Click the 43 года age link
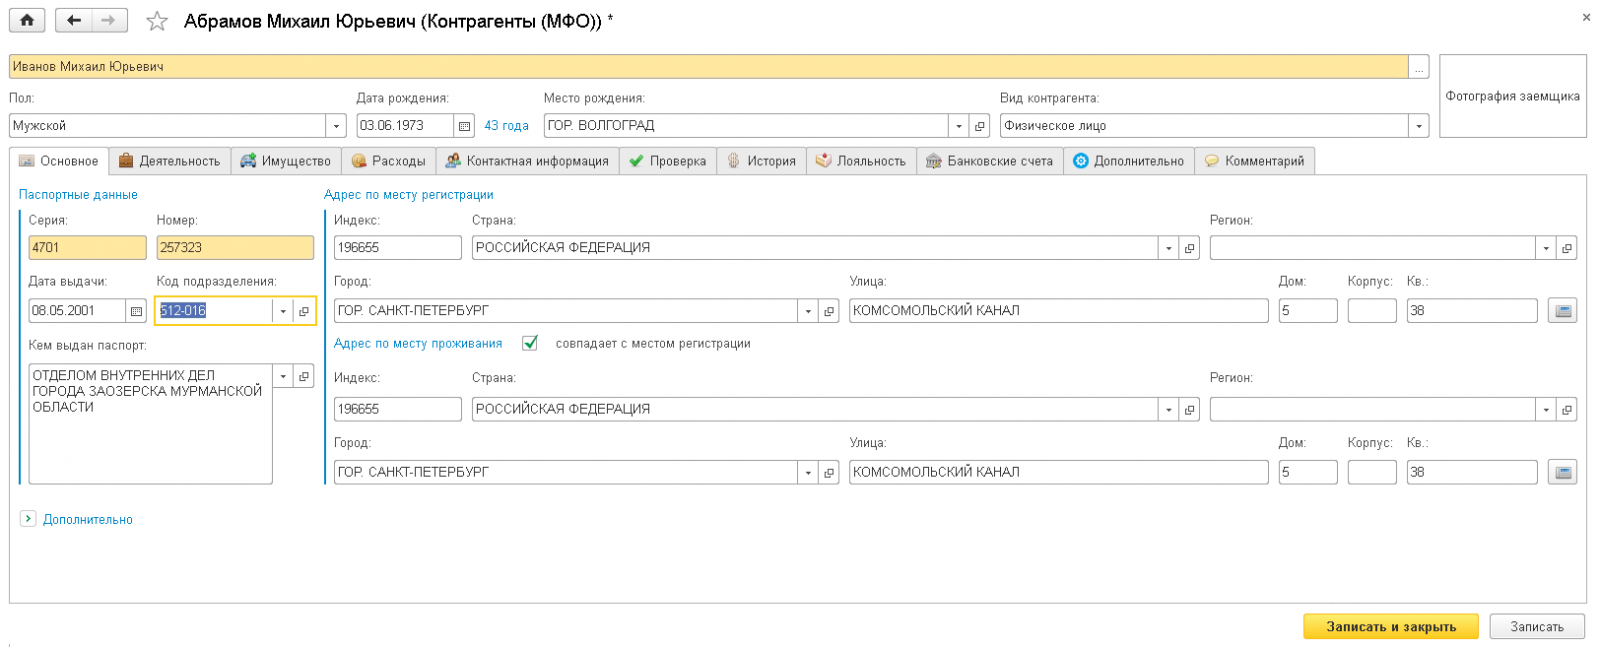This screenshot has height=647, width=1600. point(506,126)
